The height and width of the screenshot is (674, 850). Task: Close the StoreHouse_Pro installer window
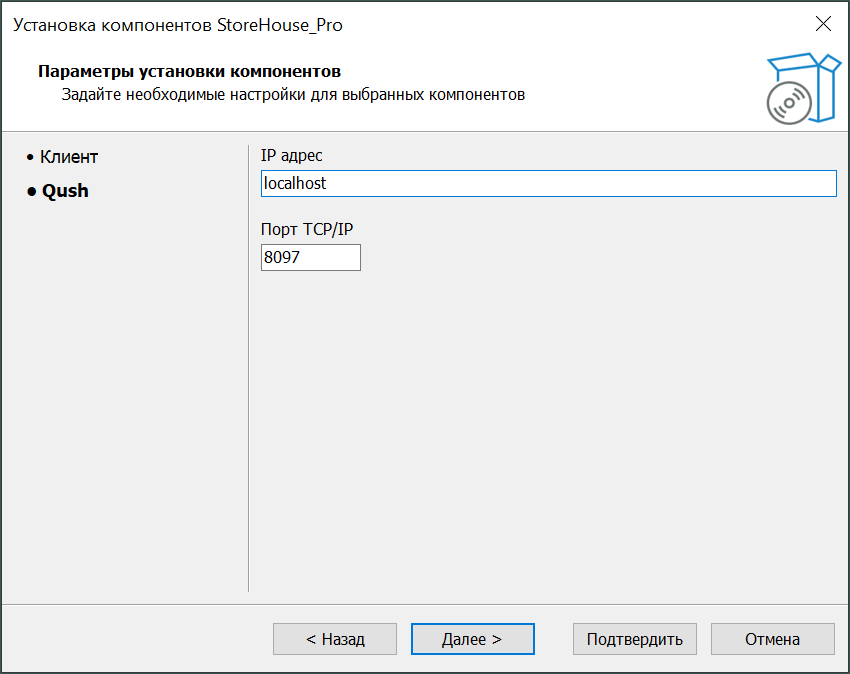coord(823,25)
